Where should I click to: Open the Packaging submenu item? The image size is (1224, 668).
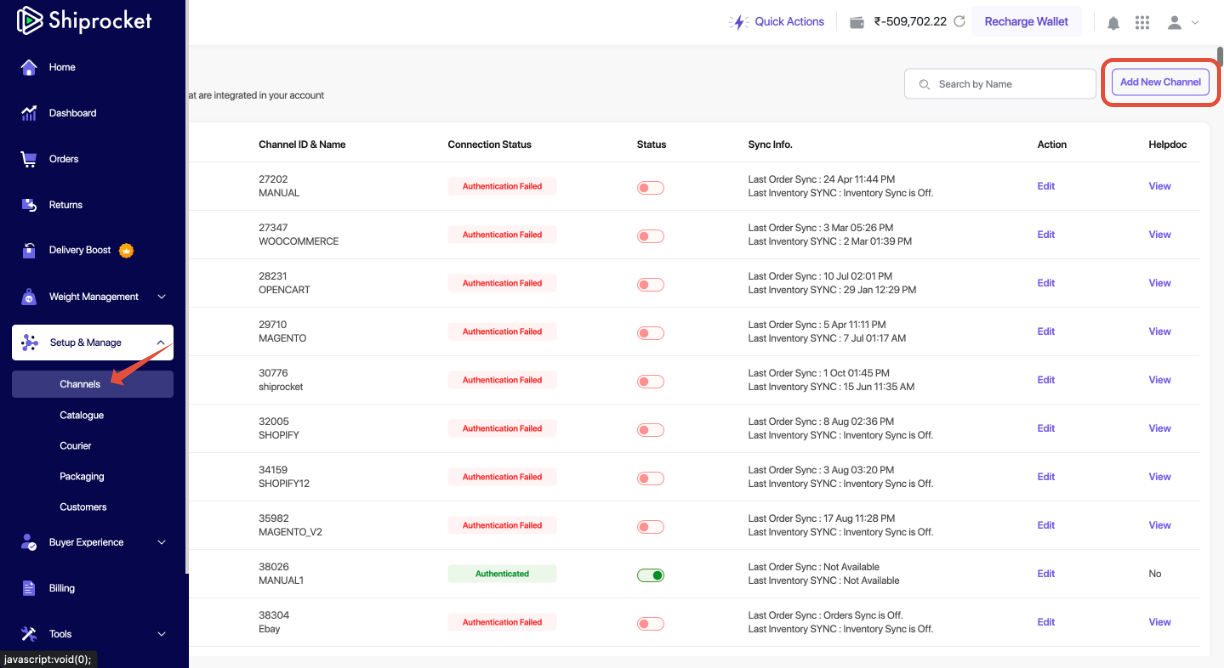pos(82,476)
